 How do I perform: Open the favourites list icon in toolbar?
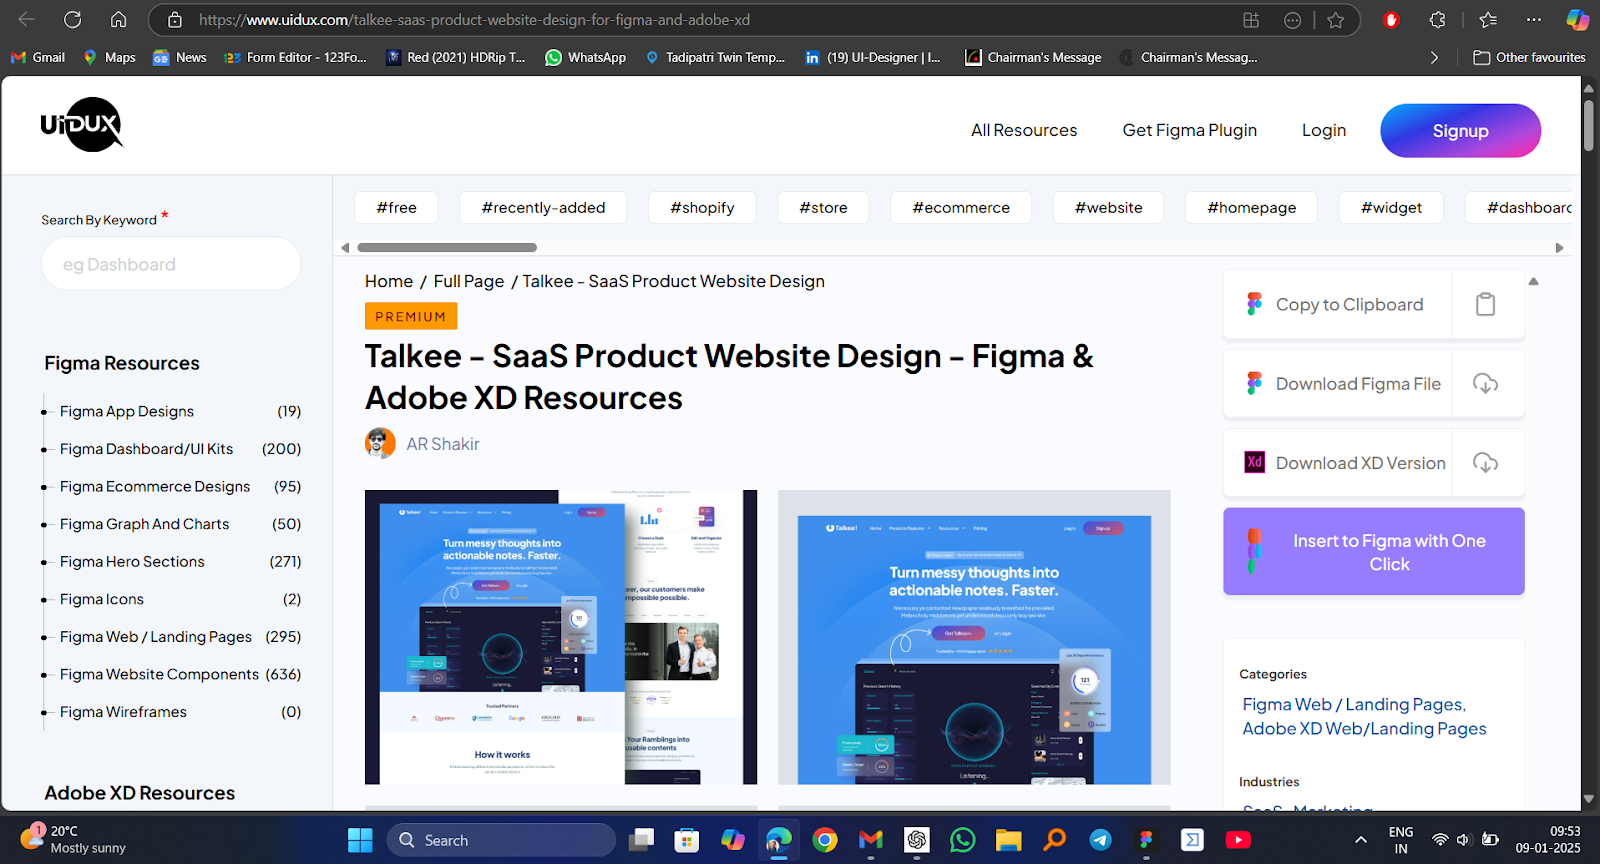(x=1488, y=20)
